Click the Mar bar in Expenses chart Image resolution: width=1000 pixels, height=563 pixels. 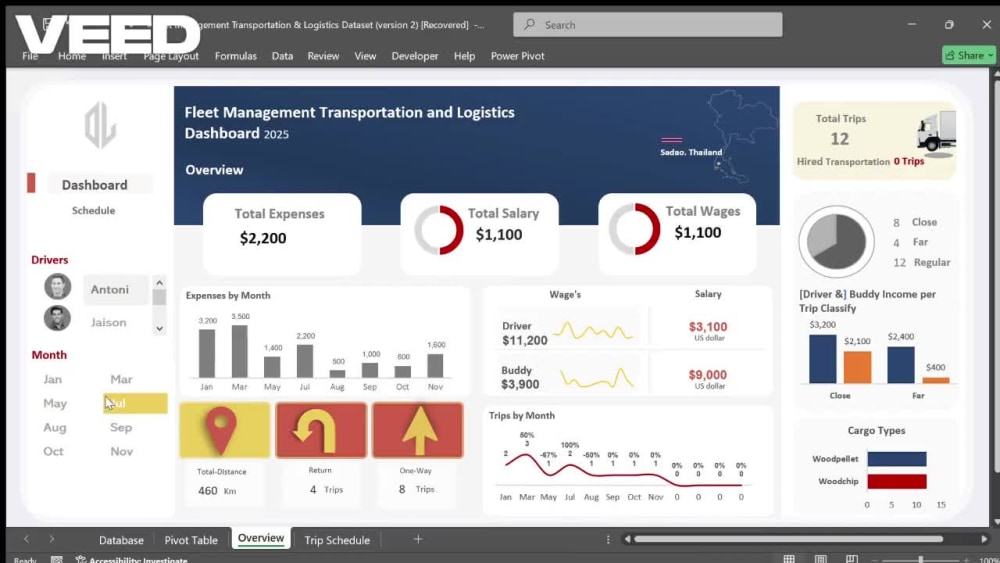click(239, 351)
